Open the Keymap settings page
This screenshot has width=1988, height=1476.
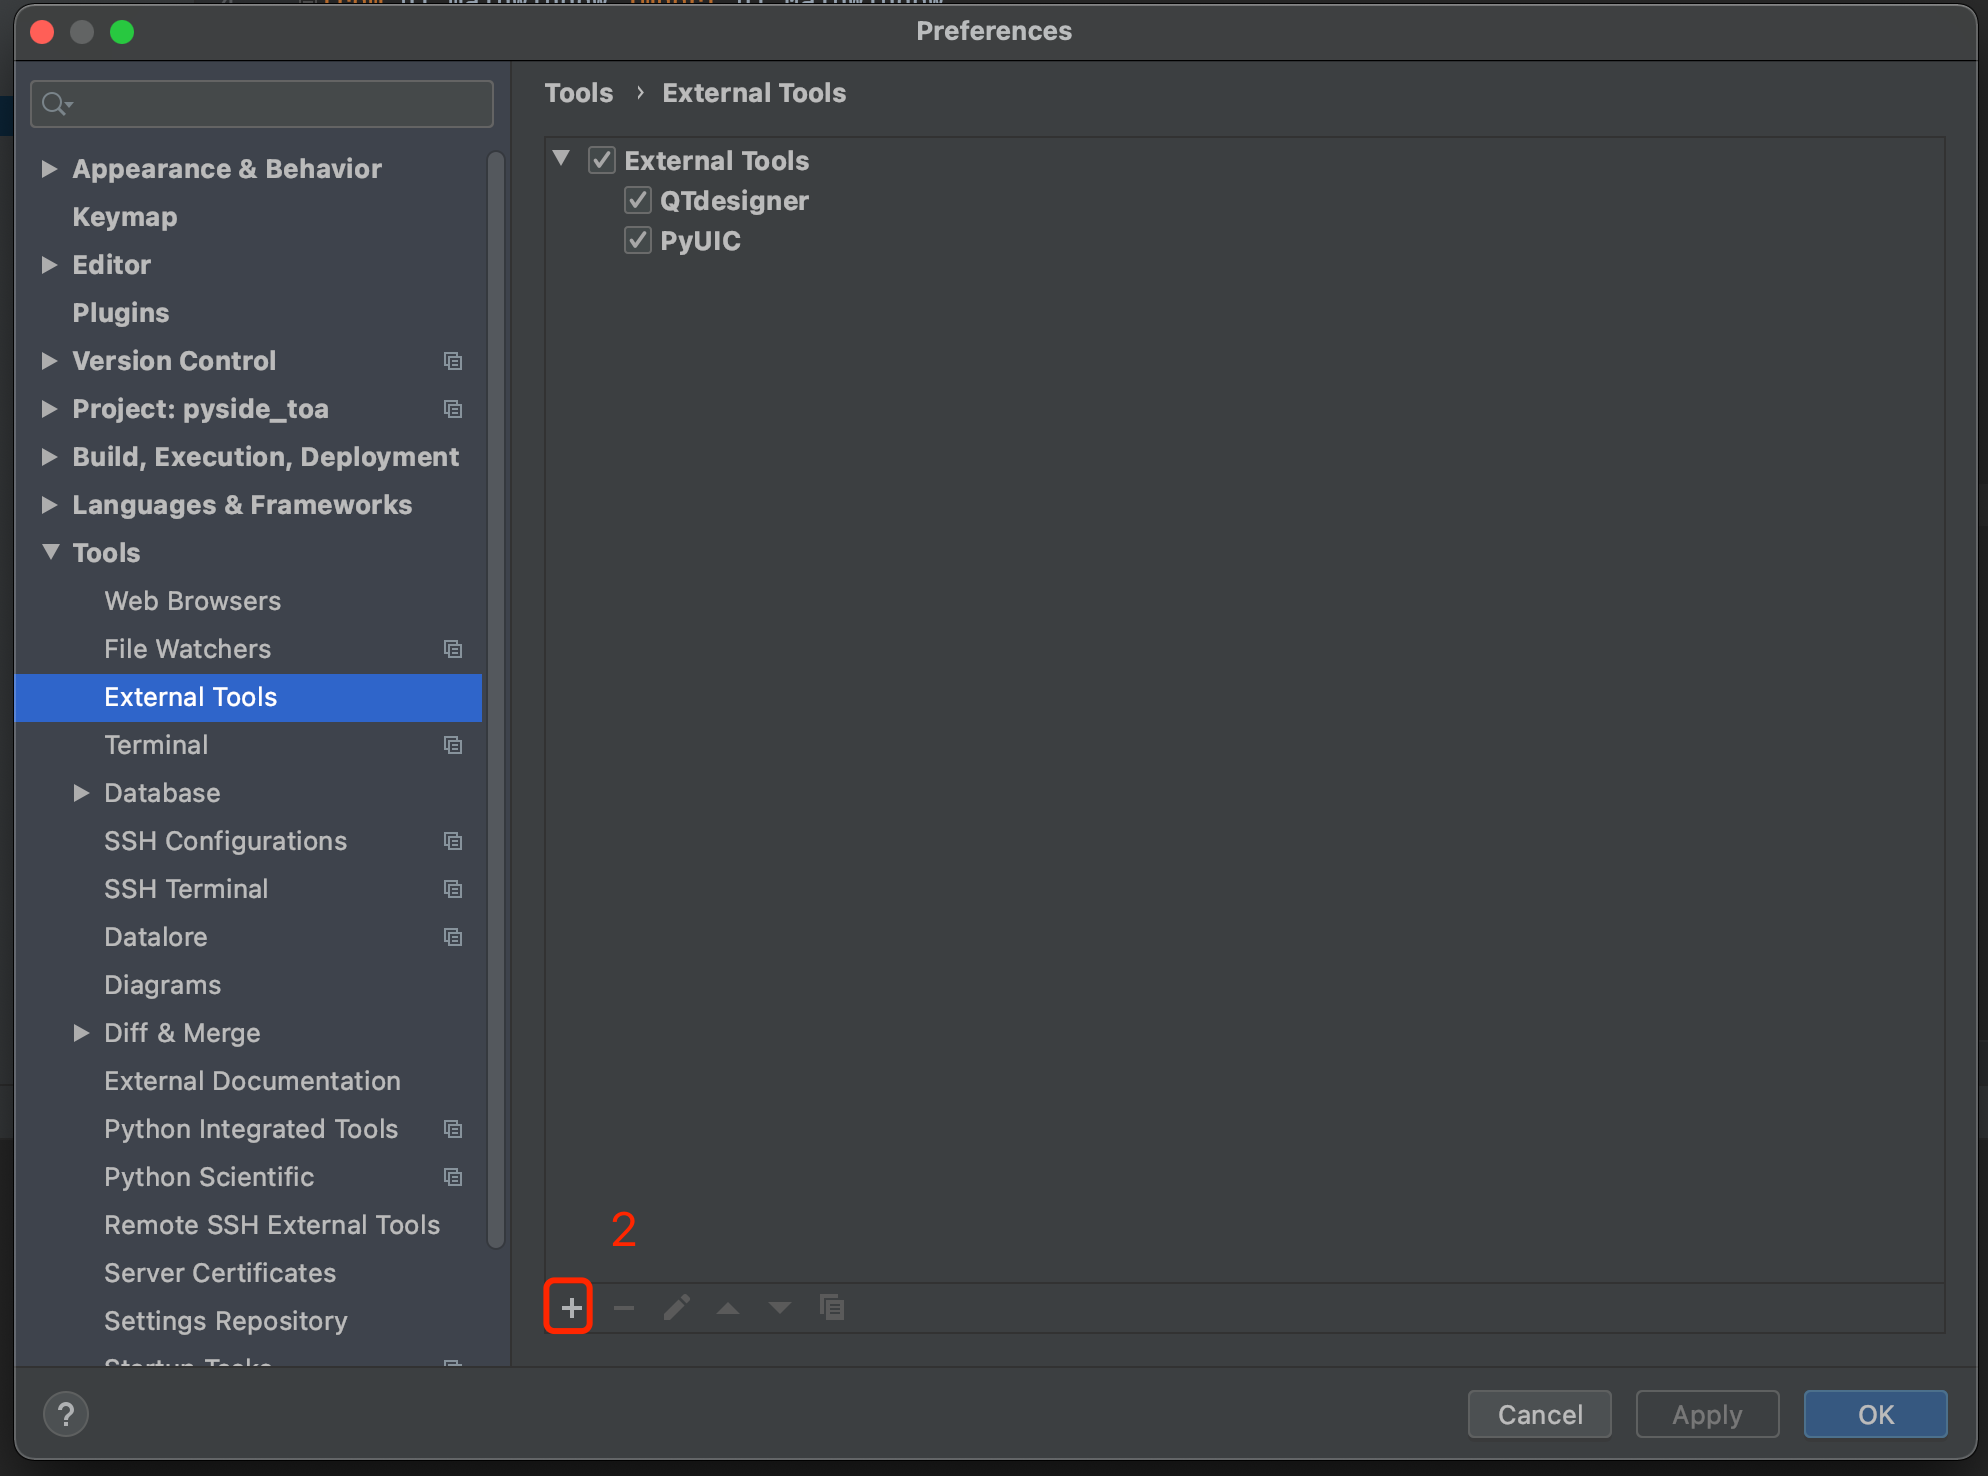pyautogui.click(x=125, y=217)
